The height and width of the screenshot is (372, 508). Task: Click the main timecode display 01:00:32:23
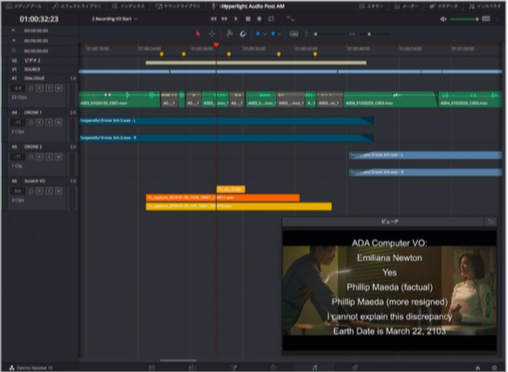(39, 19)
